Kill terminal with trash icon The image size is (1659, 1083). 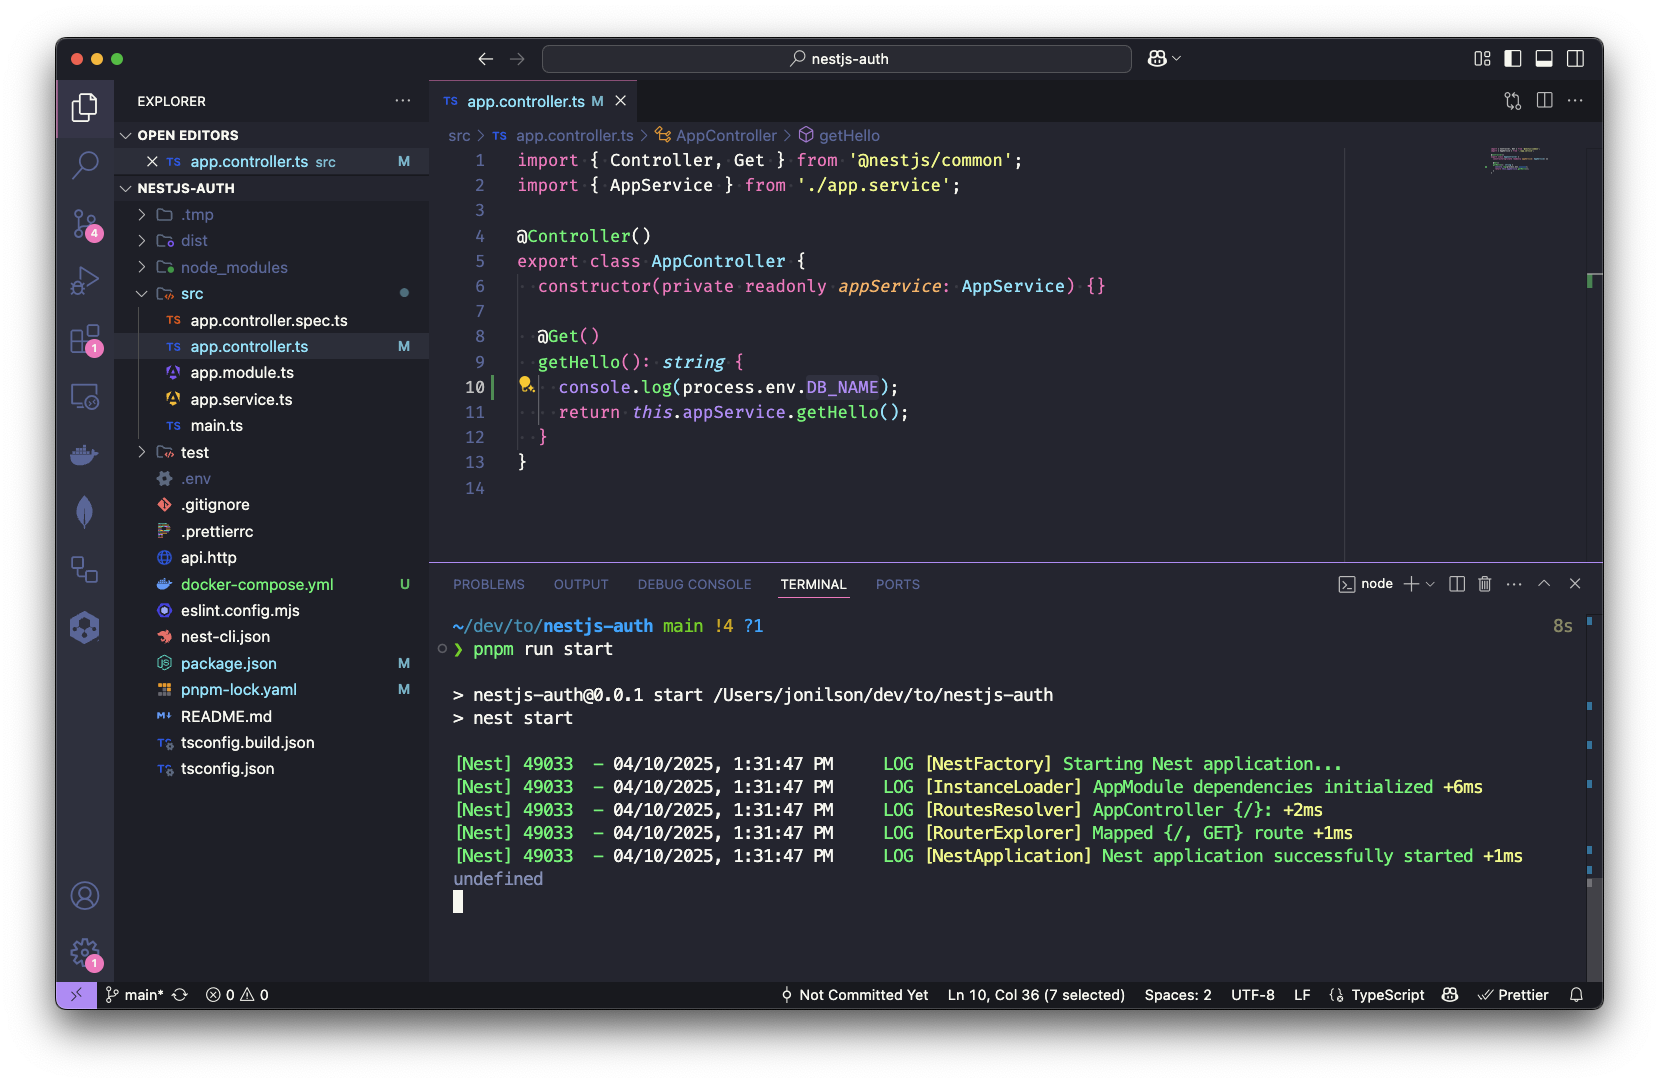(x=1485, y=584)
